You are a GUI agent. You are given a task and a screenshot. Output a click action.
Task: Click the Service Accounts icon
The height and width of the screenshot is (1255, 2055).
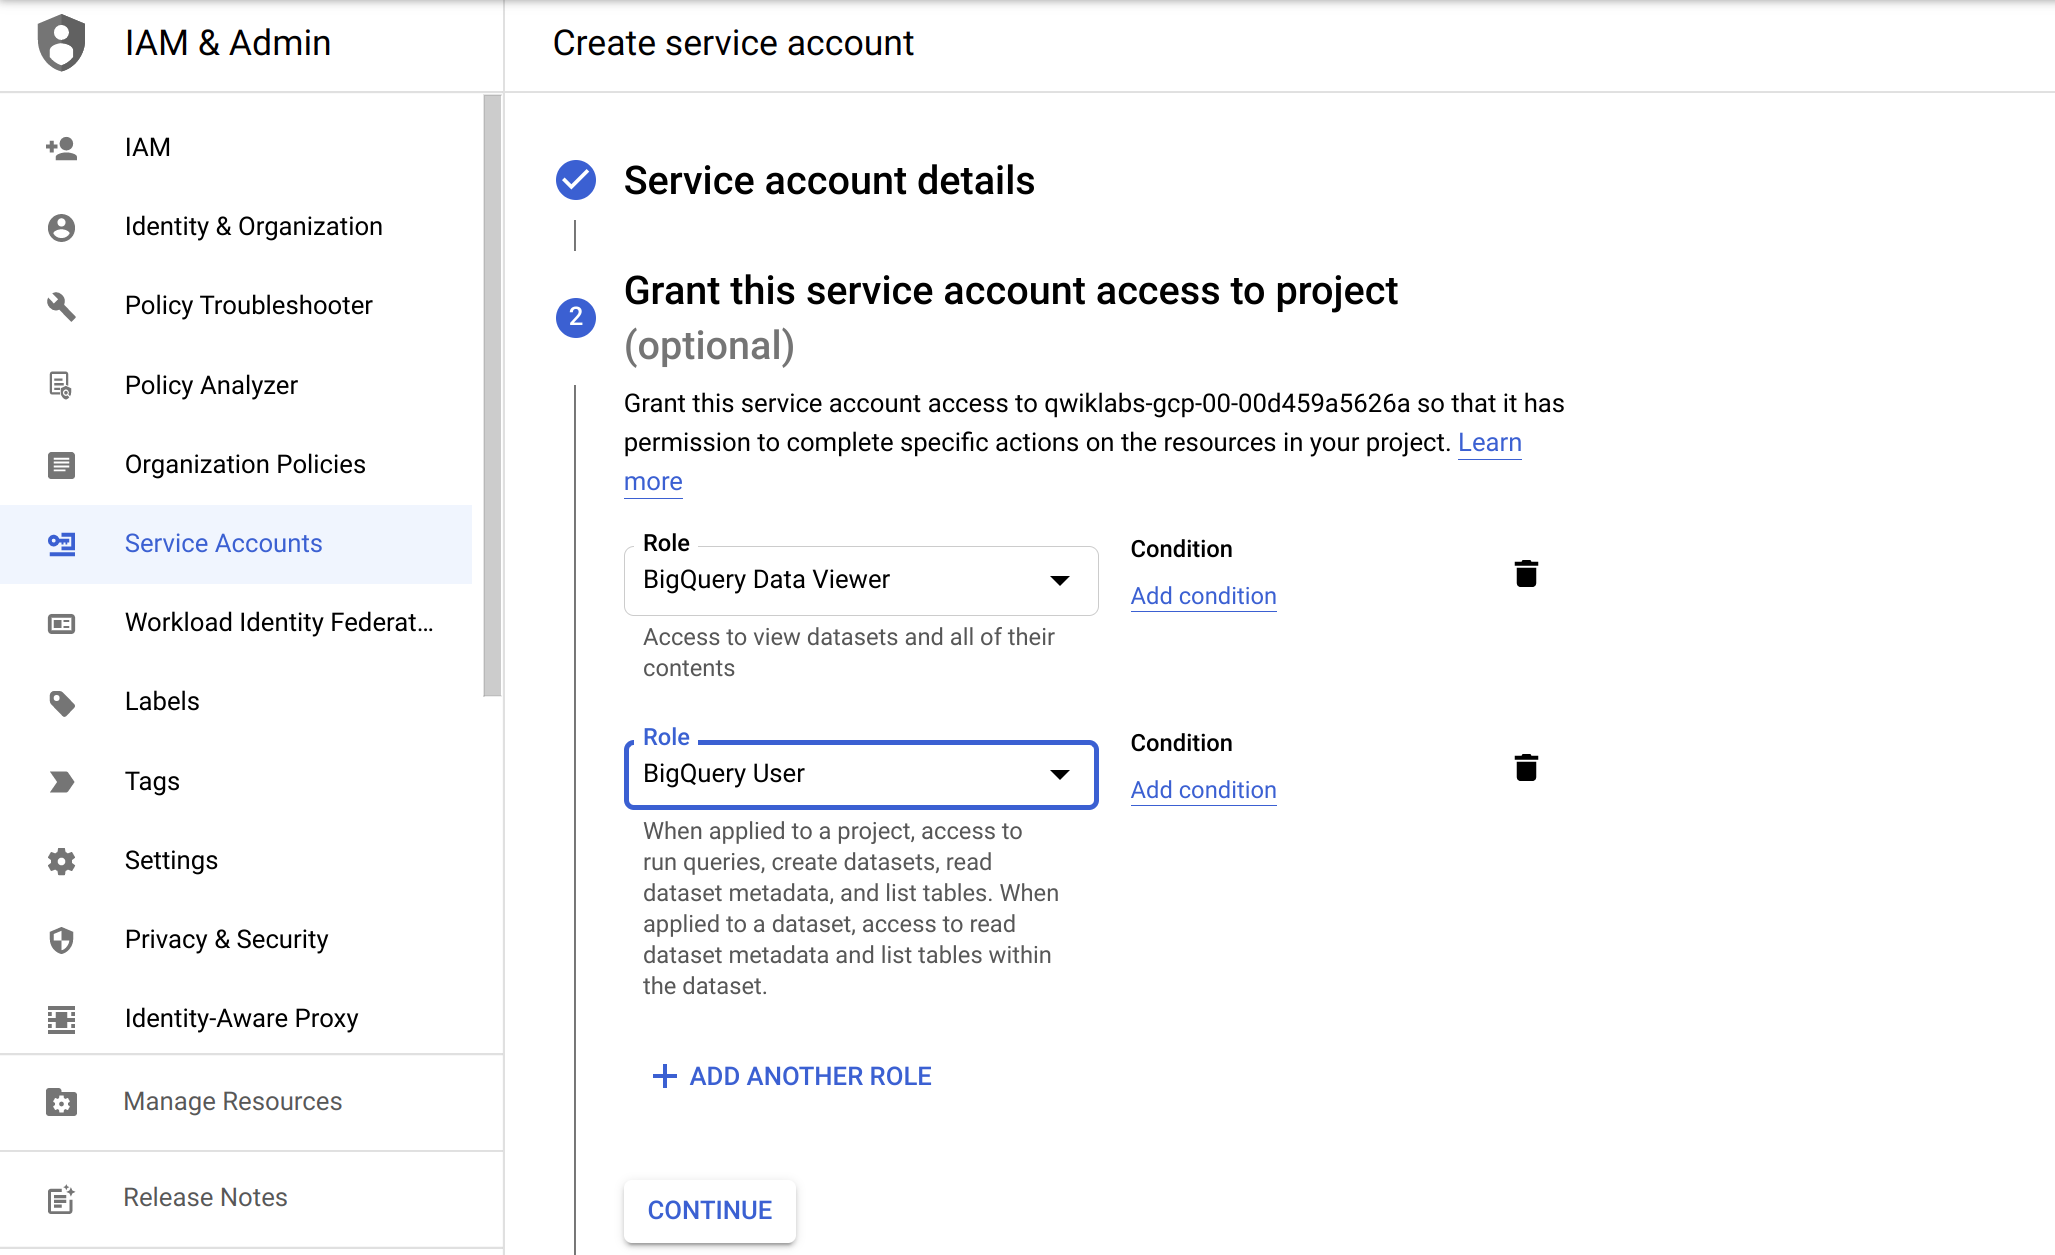(62, 543)
